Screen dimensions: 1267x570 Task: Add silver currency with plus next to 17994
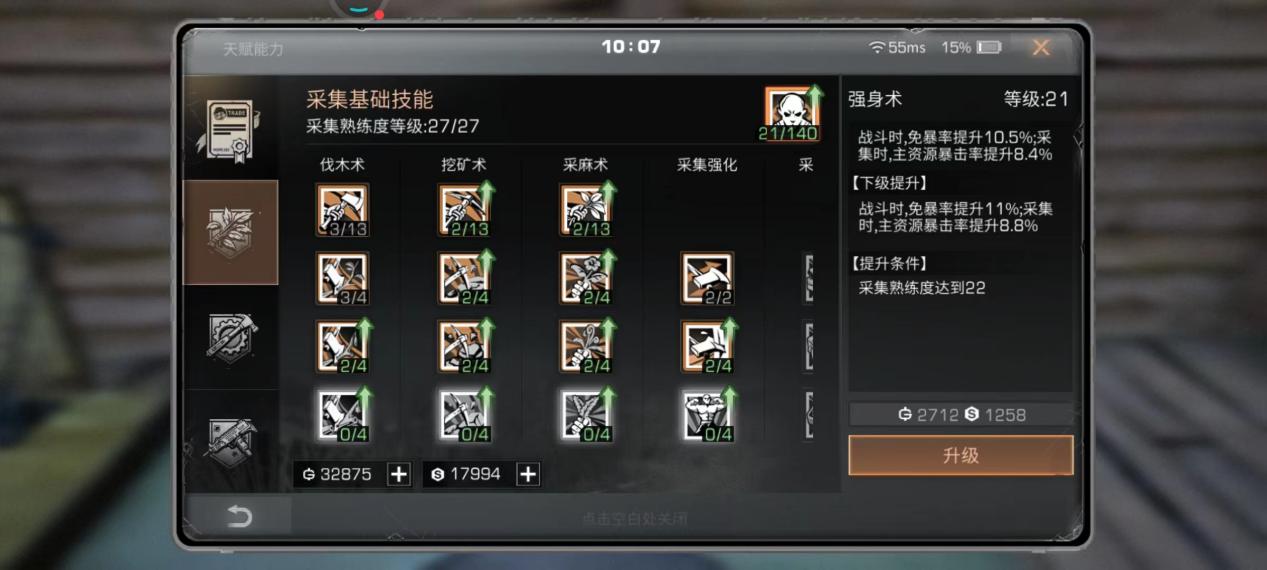528,474
